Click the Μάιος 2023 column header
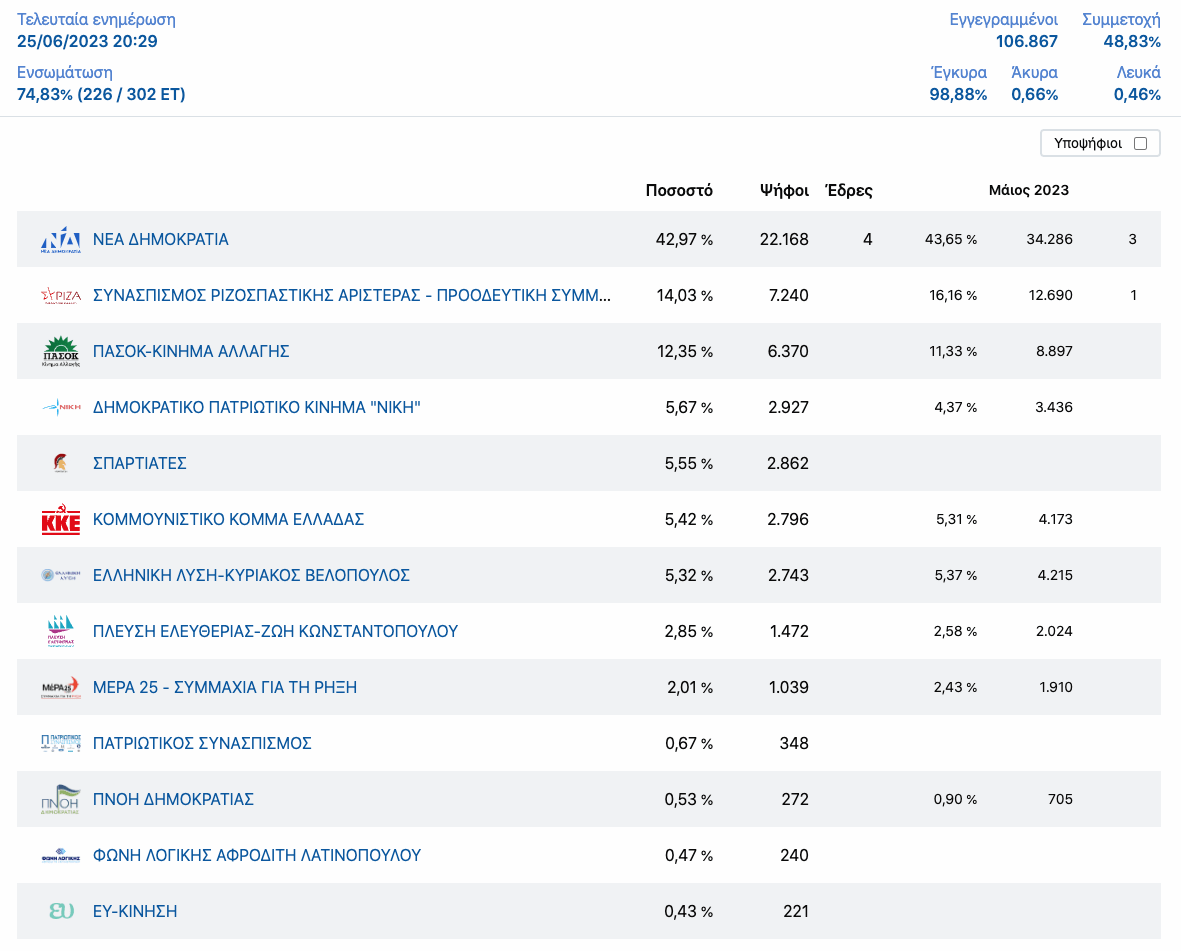 click(x=1029, y=191)
